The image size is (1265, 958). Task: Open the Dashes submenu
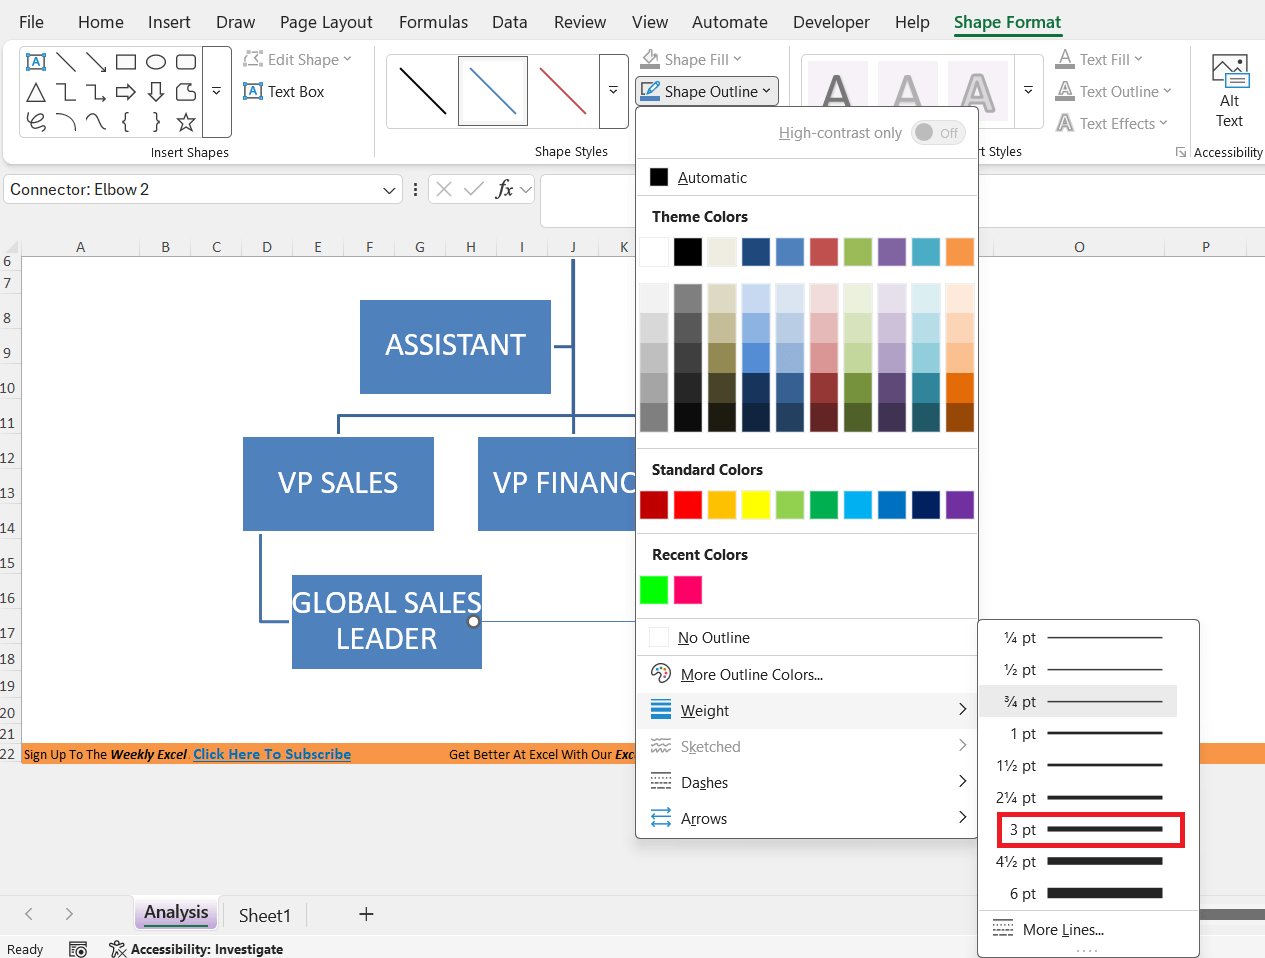point(807,782)
